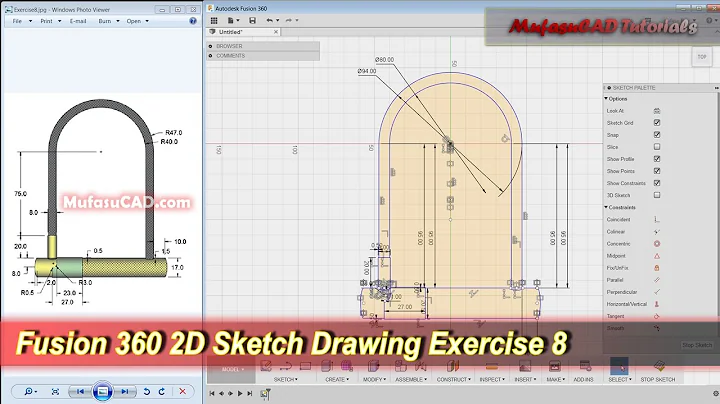
Task: Select the Concentric constraint icon
Action: pyautogui.click(x=657, y=244)
